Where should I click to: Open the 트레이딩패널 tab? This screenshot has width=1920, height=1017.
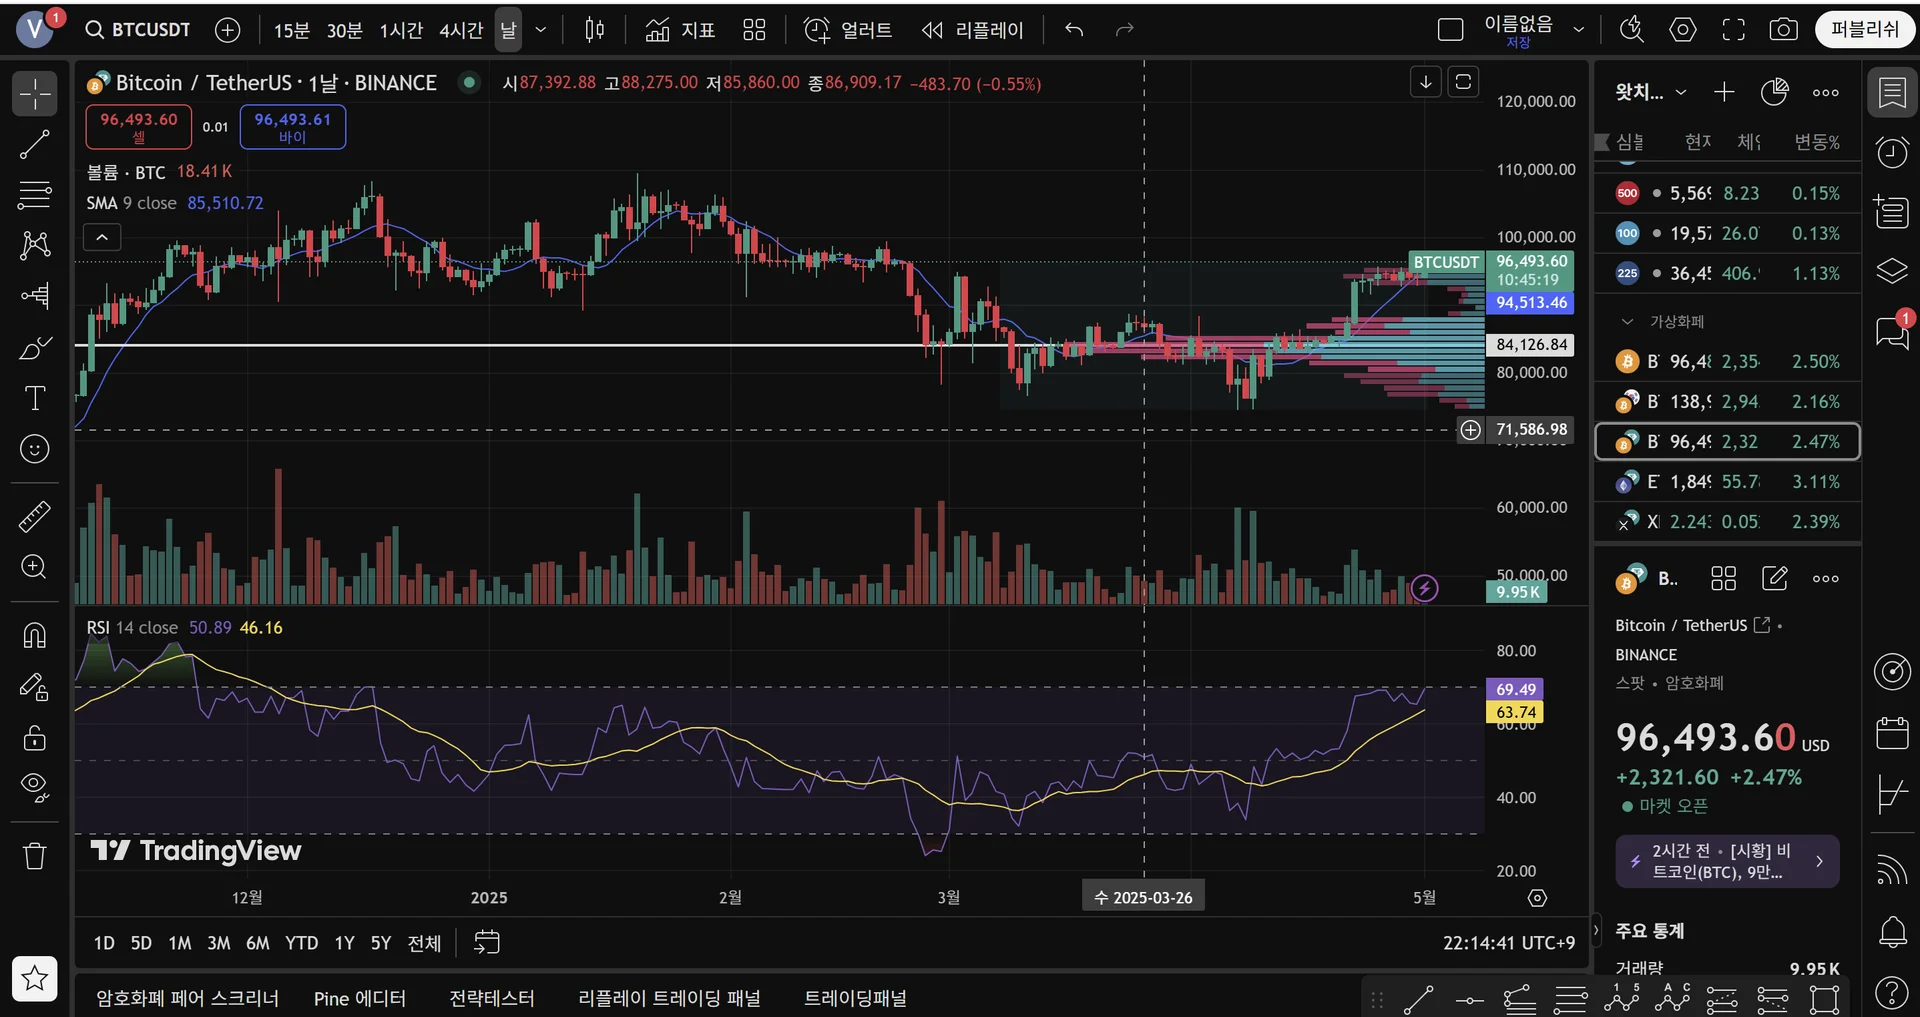point(856,999)
